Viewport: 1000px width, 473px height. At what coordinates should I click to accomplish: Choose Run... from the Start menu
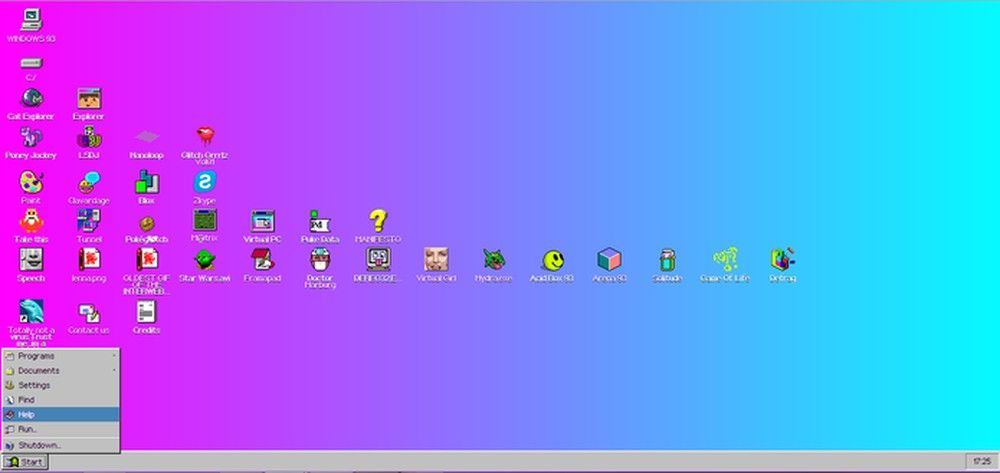(x=61, y=430)
